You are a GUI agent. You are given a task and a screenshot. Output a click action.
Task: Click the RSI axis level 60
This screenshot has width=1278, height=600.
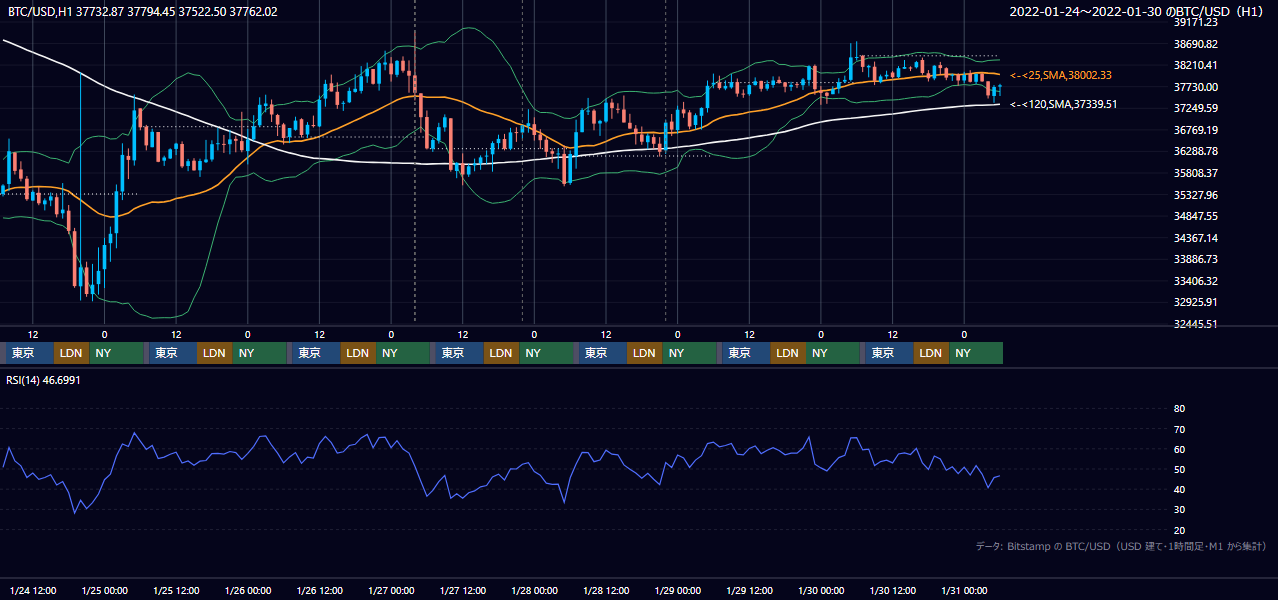(x=1179, y=449)
